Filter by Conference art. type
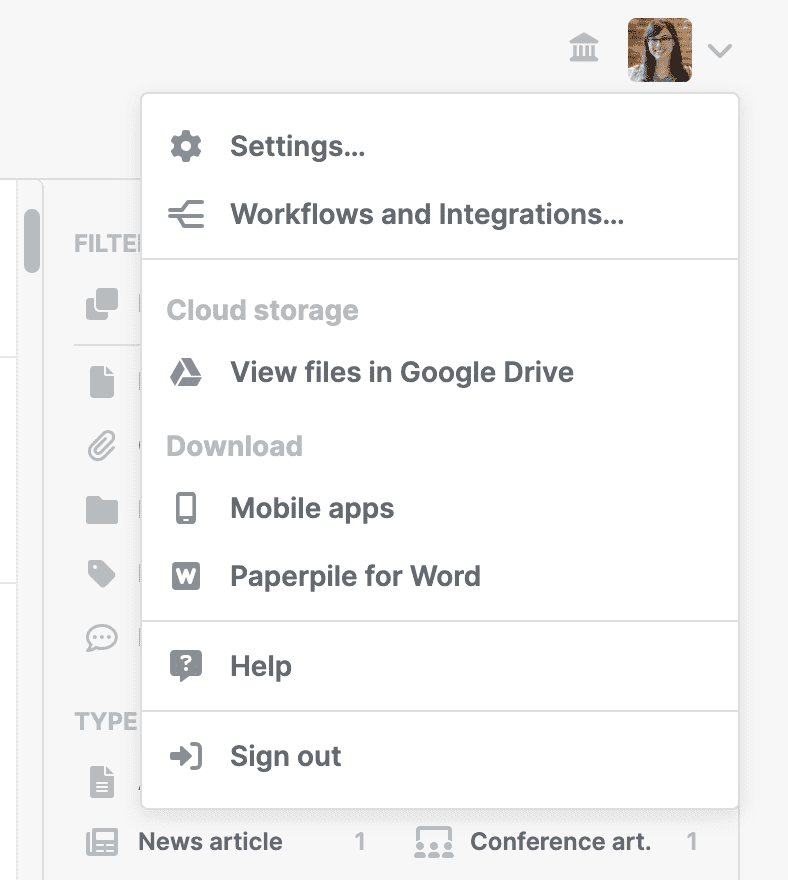 click(560, 842)
